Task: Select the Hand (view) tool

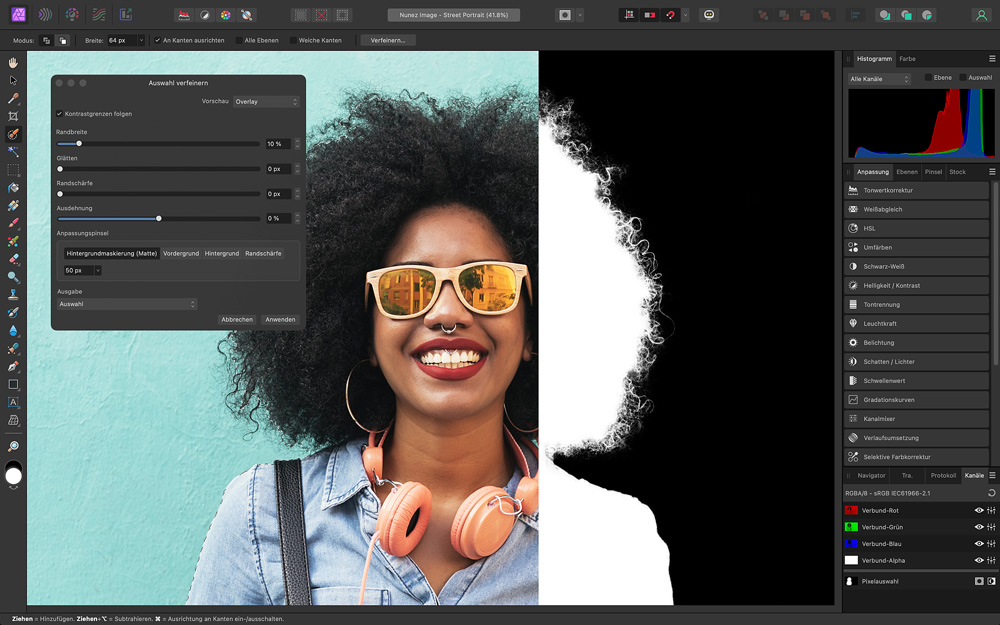Action: [13, 62]
